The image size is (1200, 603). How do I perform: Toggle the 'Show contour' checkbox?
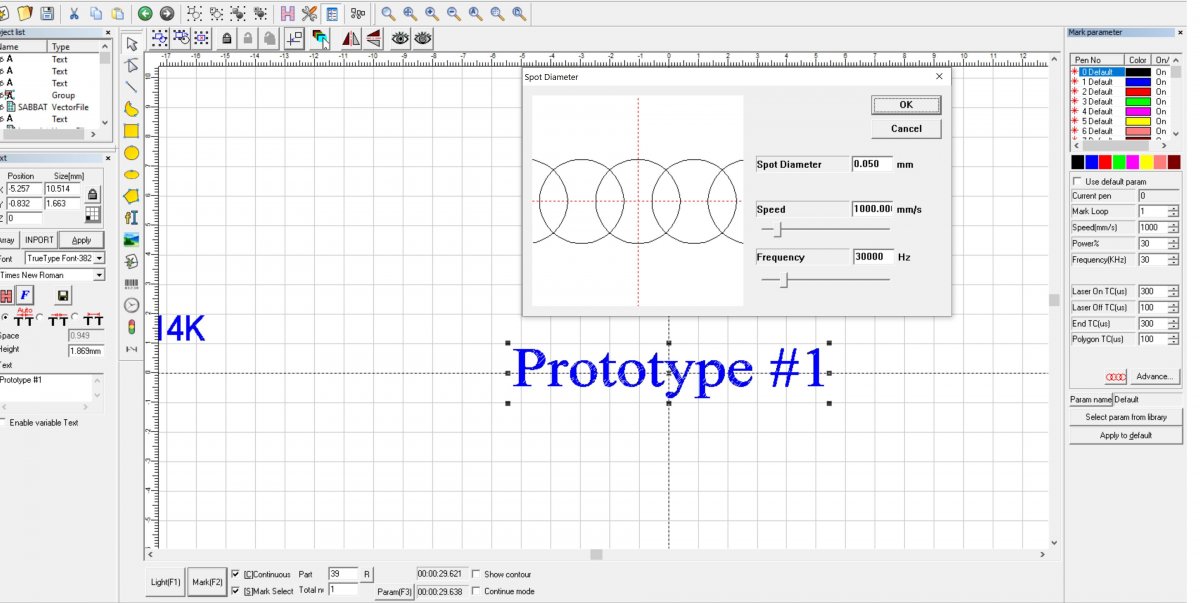tap(475, 574)
